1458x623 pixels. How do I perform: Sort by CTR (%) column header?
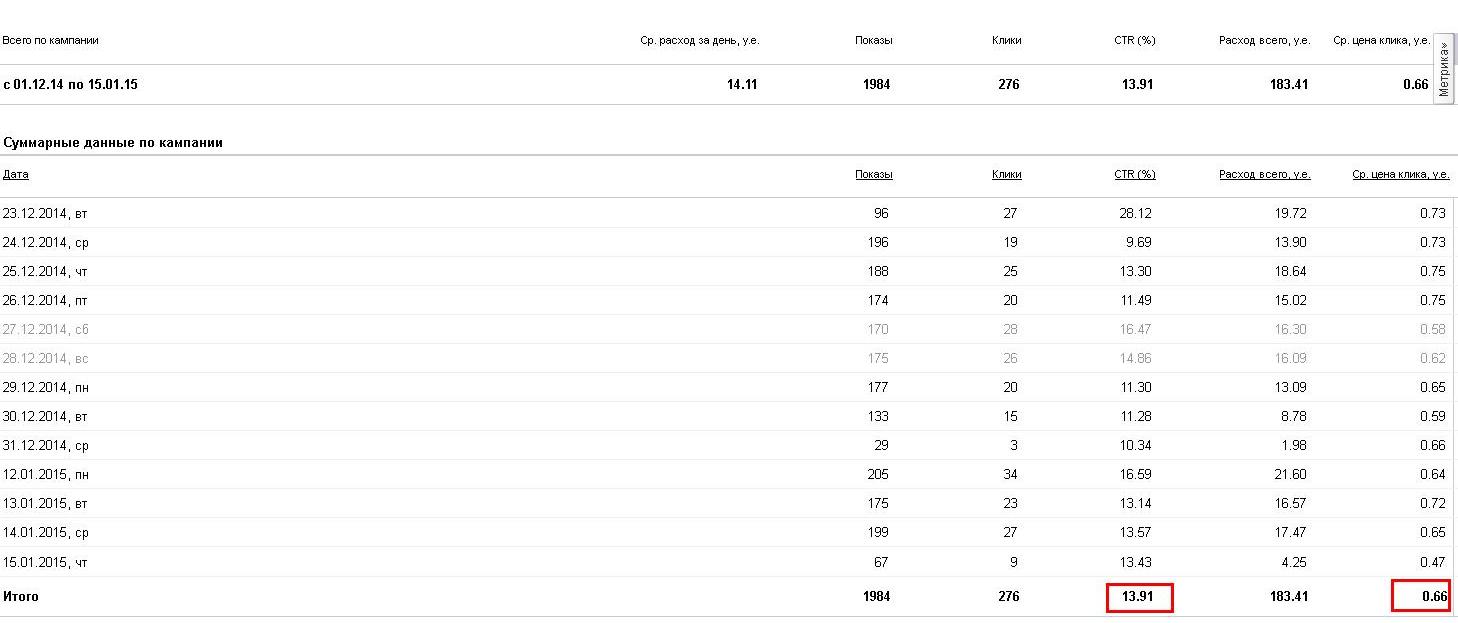(1134, 174)
